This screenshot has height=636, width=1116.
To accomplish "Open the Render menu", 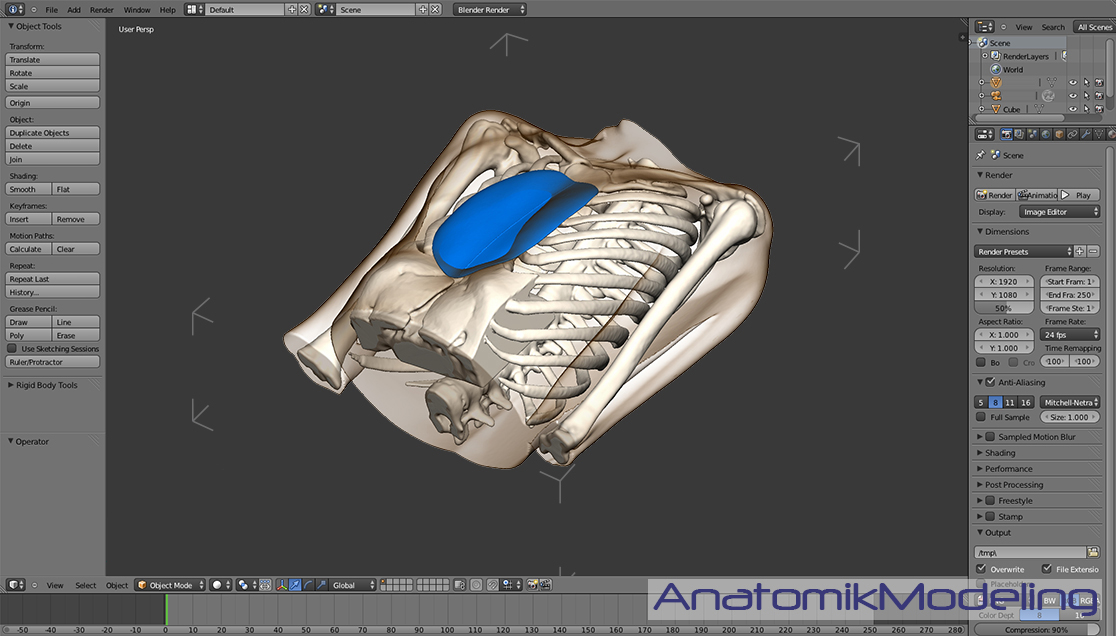I will coord(102,10).
